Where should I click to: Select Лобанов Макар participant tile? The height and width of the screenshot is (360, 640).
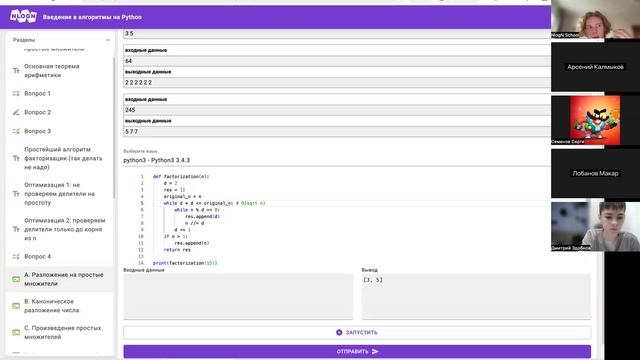coord(596,173)
